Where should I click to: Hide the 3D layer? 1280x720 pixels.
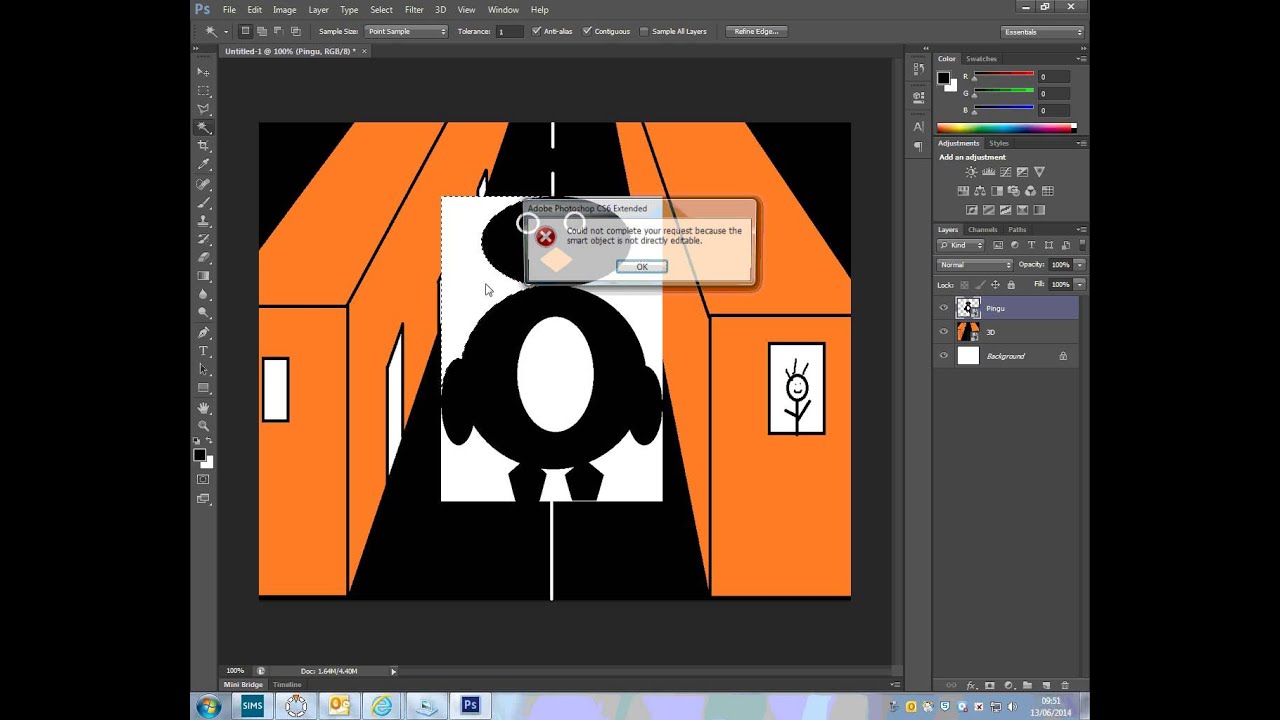click(943, 332)
